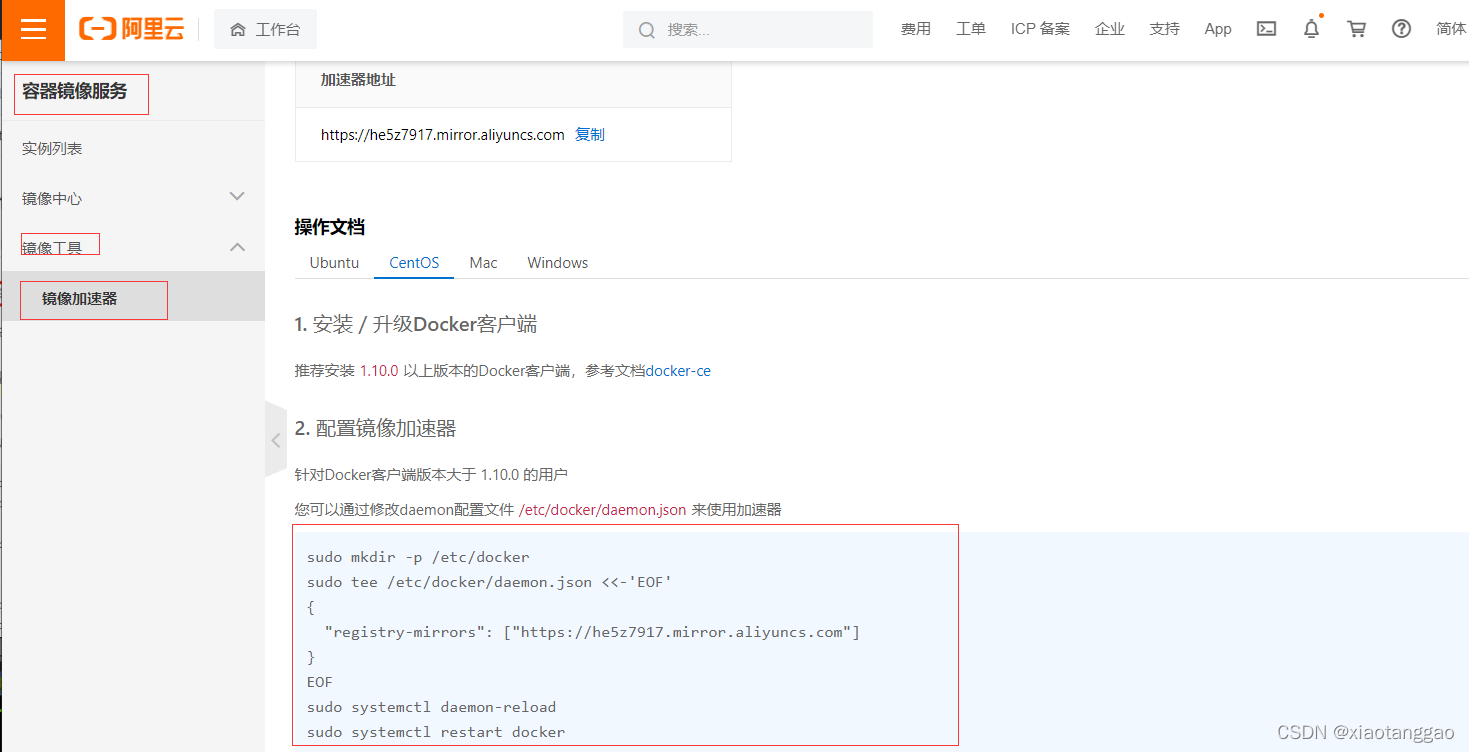This screenshot has width=1469, height=752.
Task: Open the 工单 menu
Action: click(x=970, y=29)
